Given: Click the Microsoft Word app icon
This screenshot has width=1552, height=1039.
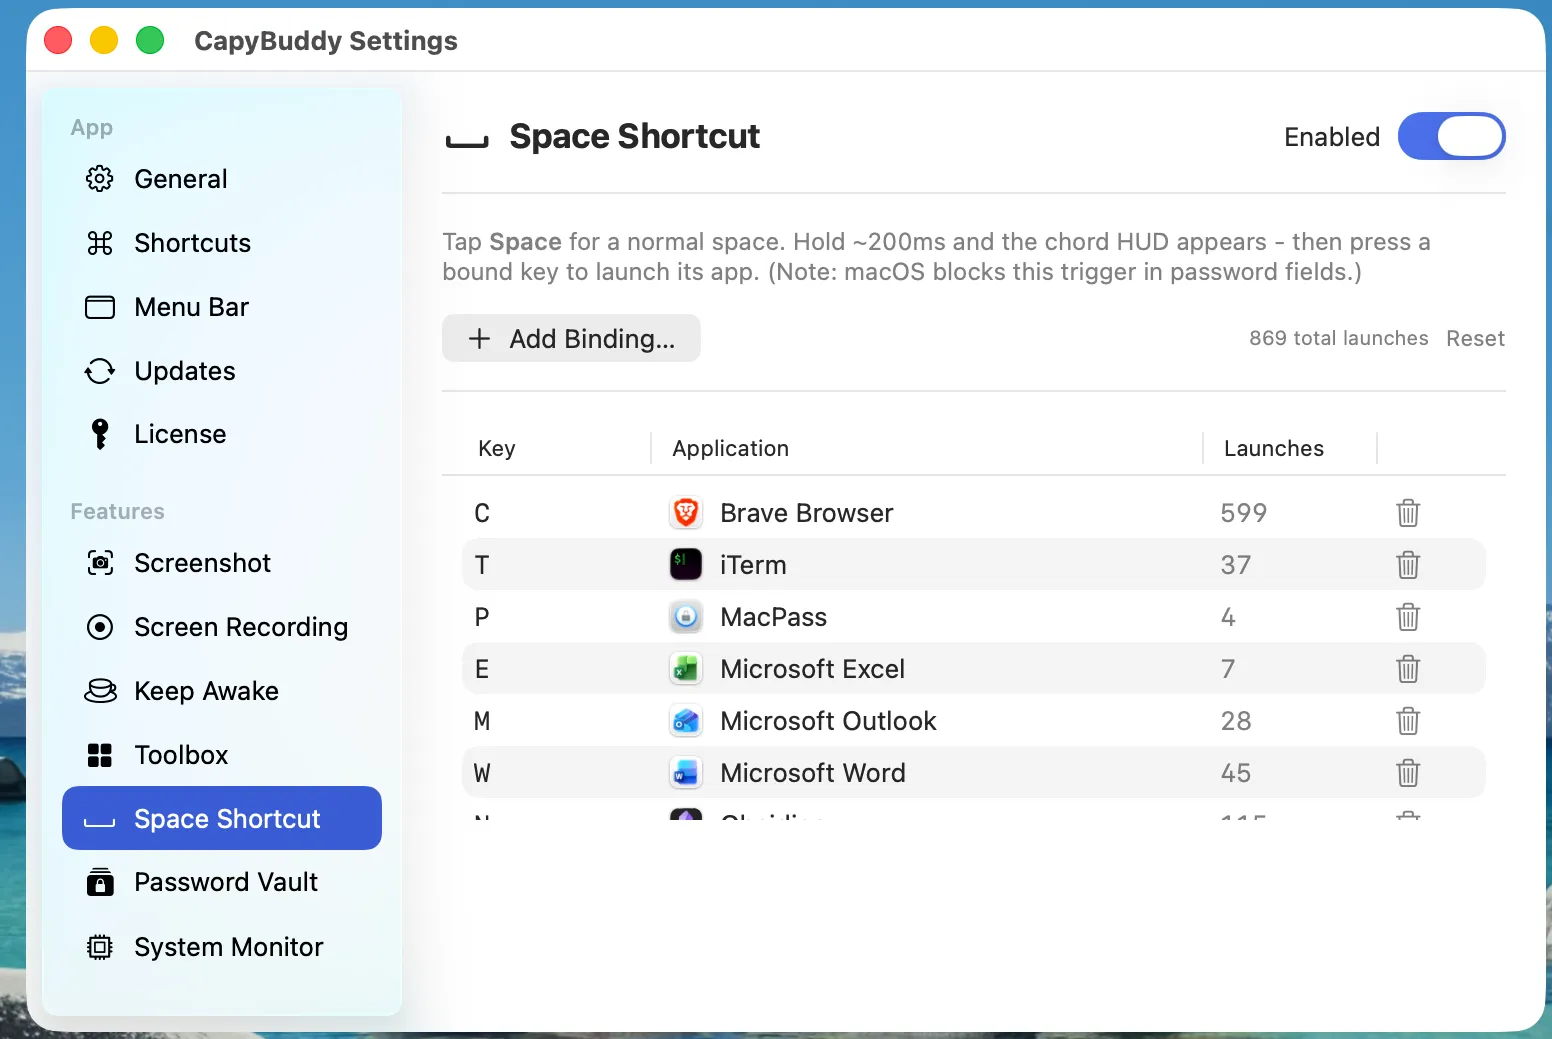Looking at the screenshot, I should tap(686, 773).
